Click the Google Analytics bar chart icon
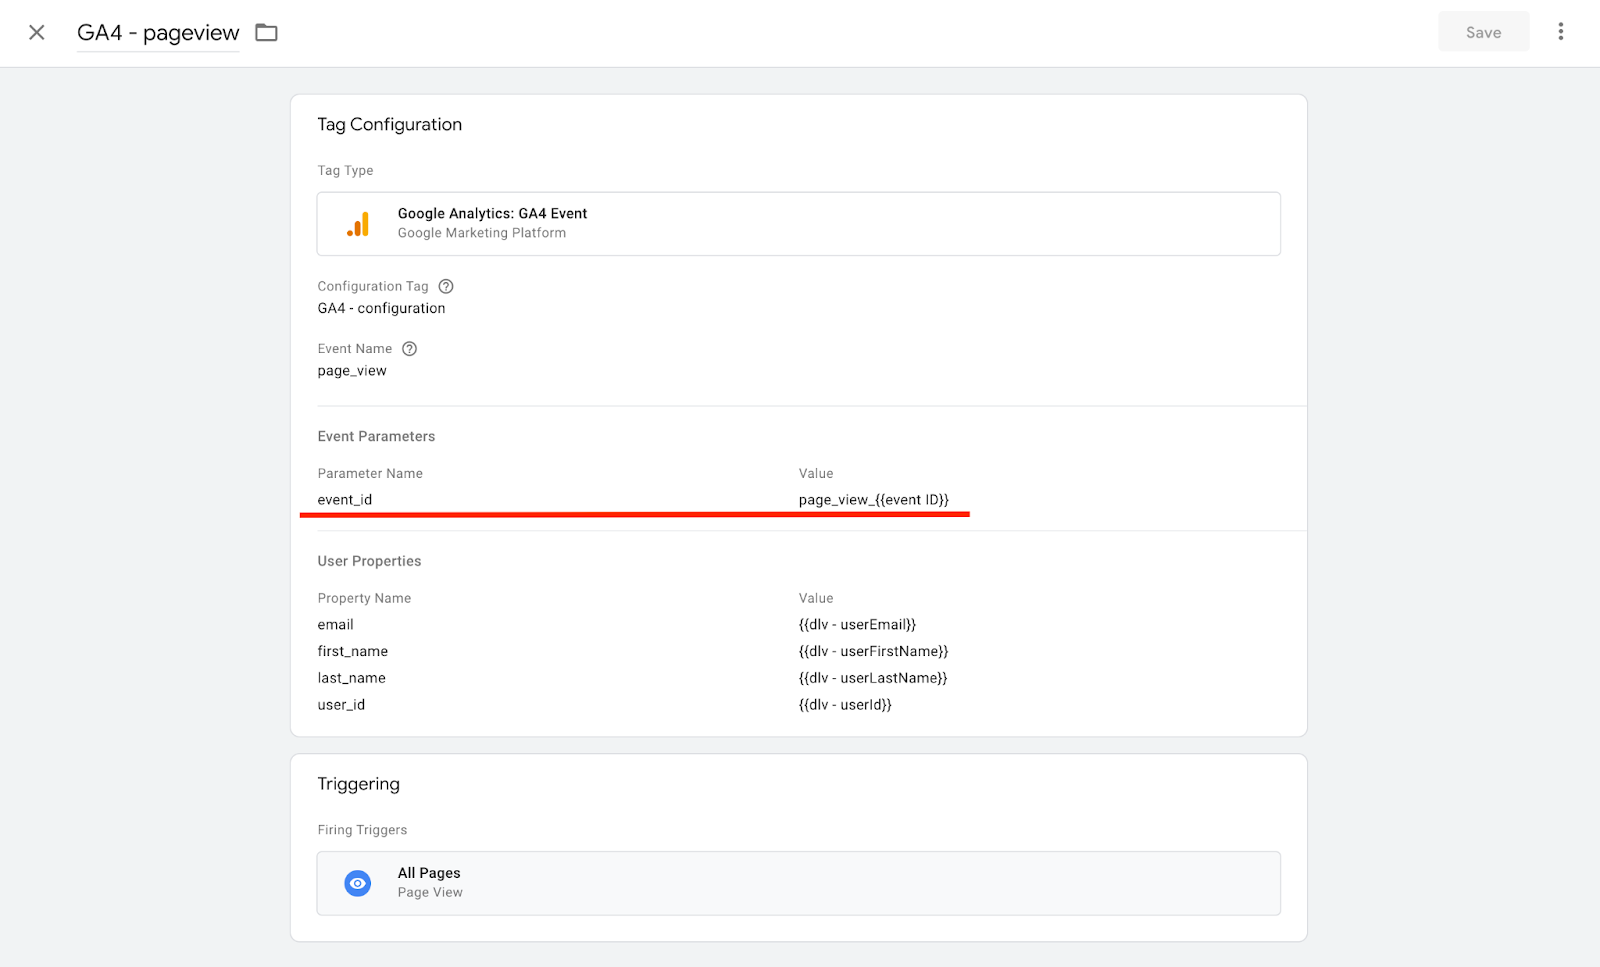Screen dimensions: 1600x967 [358, 224]
